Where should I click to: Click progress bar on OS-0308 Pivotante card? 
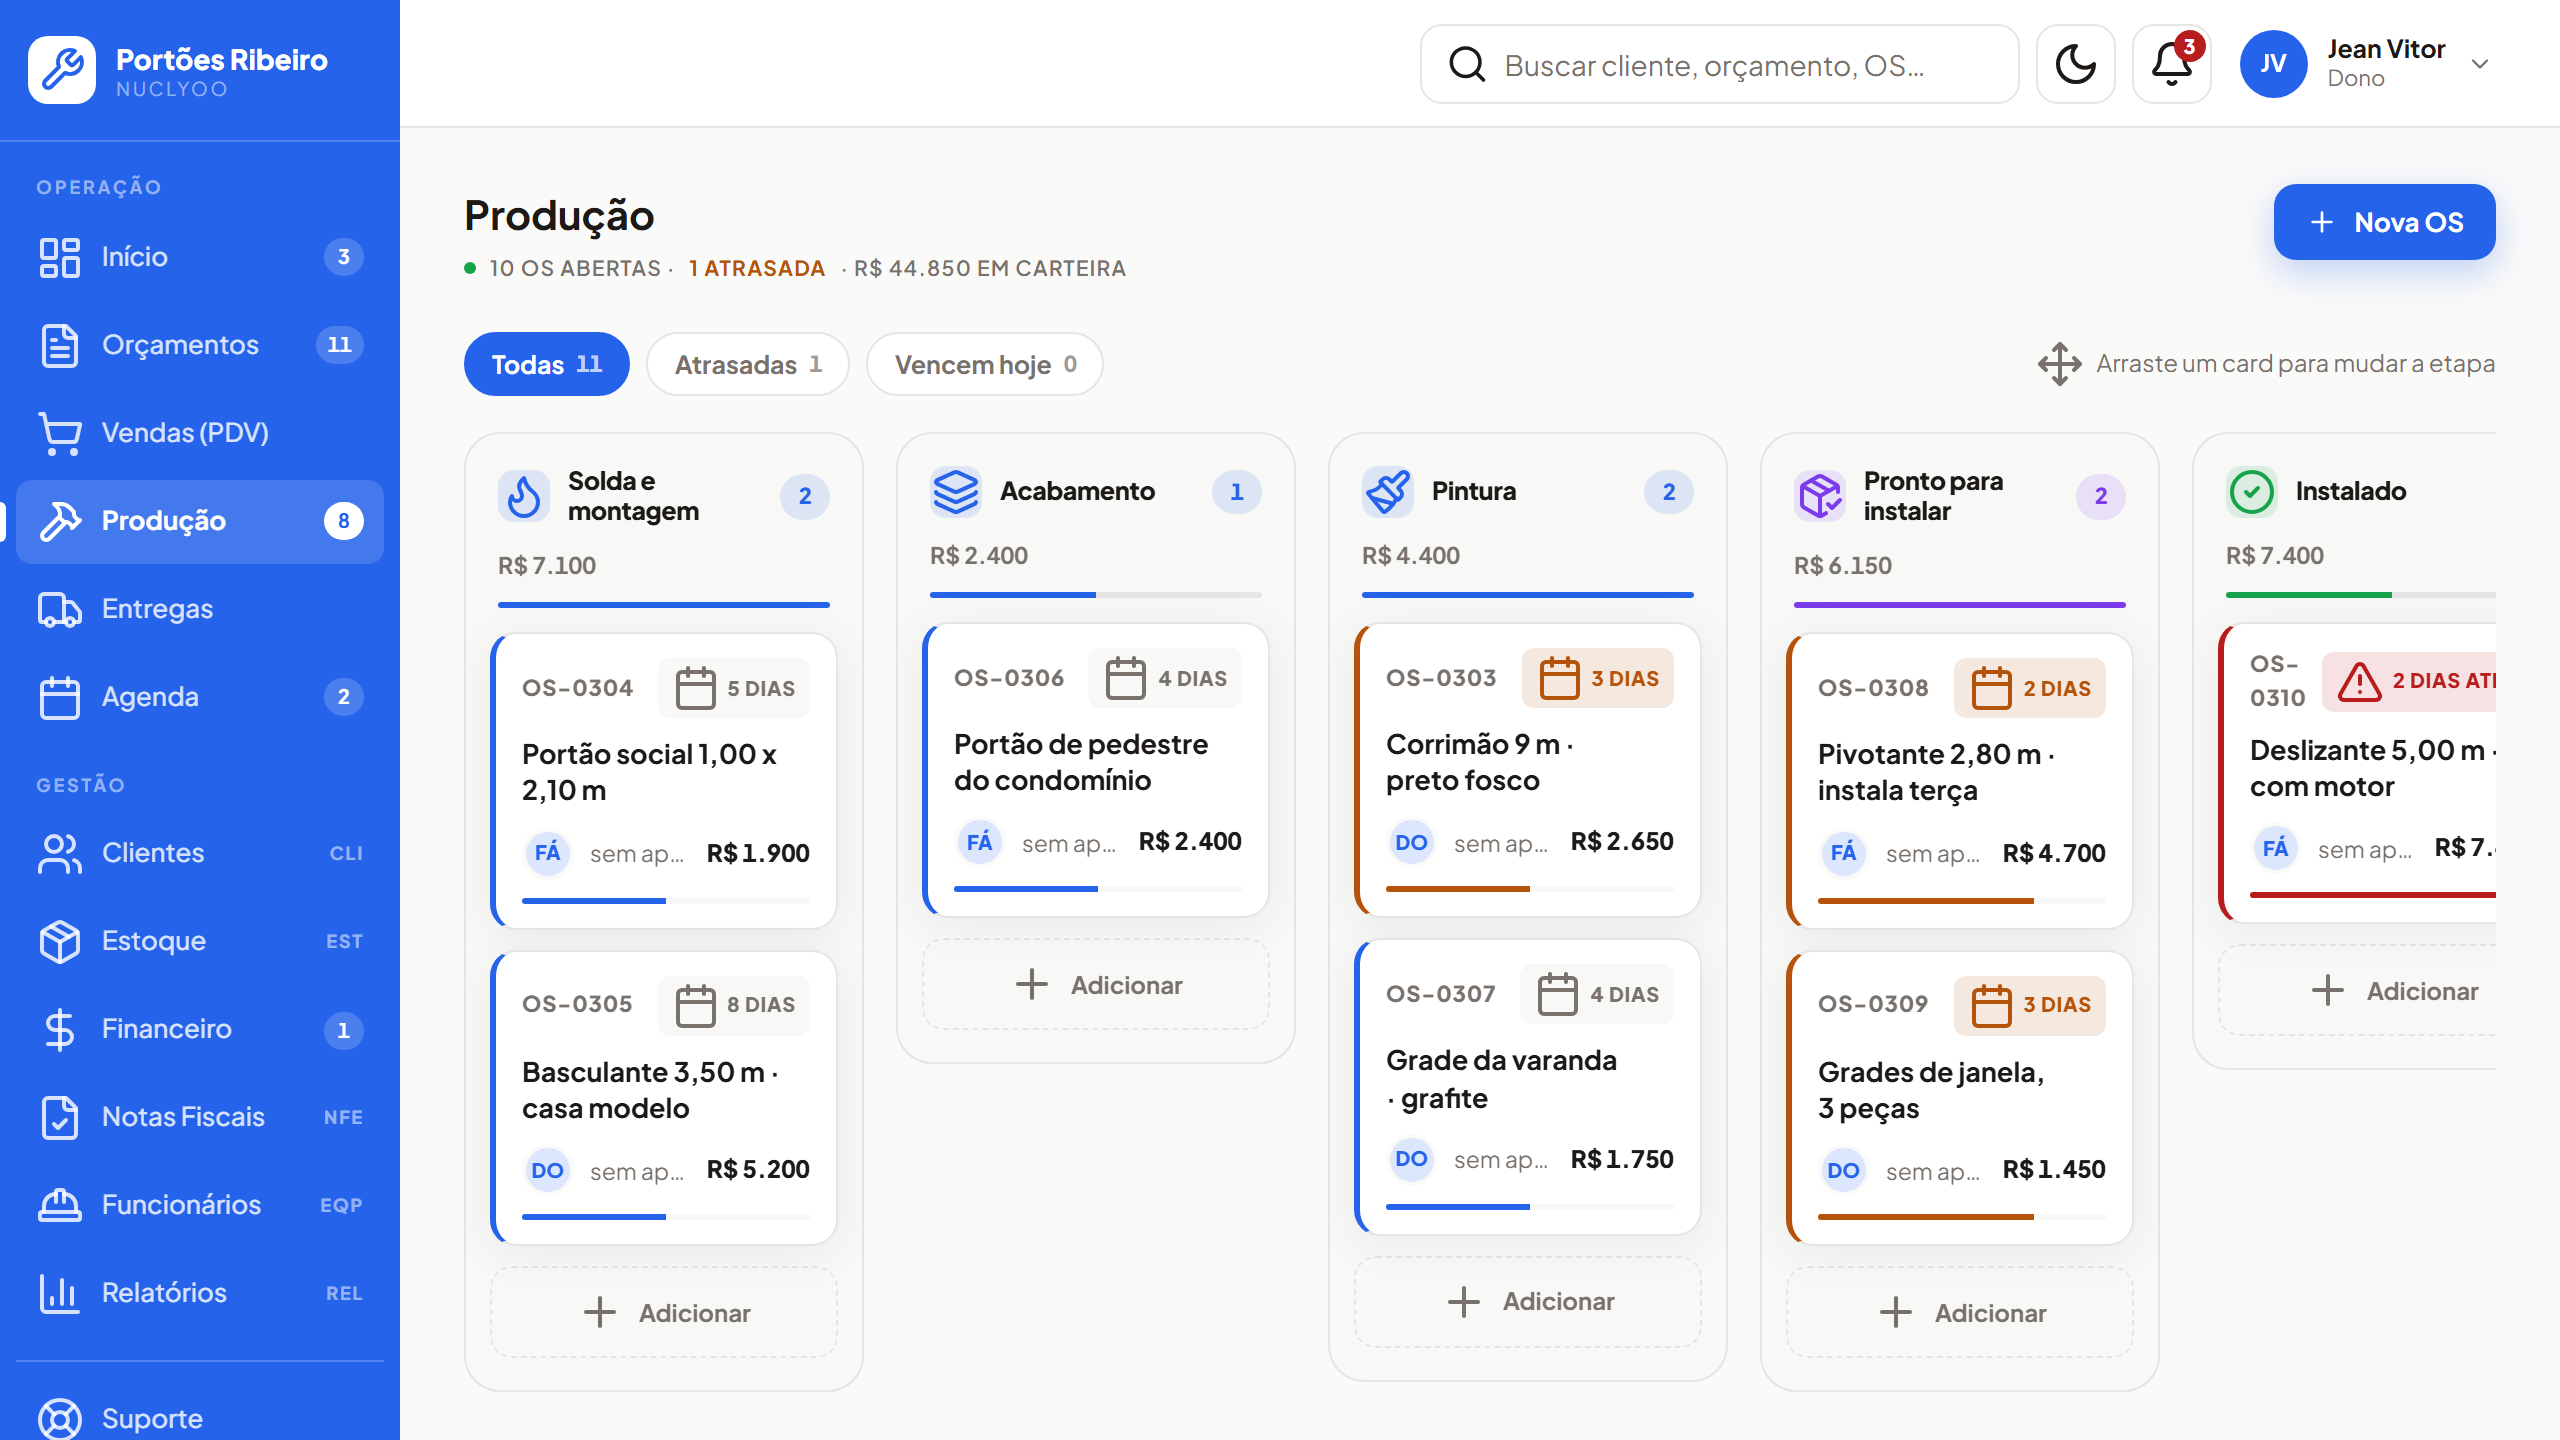click(1962, 901)
